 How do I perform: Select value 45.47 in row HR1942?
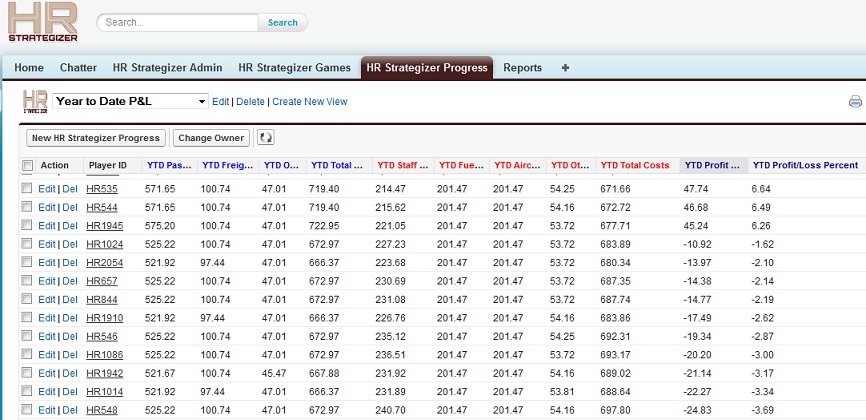coord(274,374)
